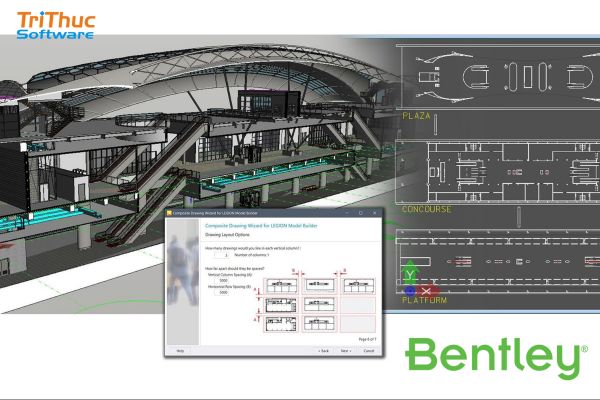Click the 'Drawing Layout Options' heading
This screenshot has height=400, width=600.
click(227, 235)
